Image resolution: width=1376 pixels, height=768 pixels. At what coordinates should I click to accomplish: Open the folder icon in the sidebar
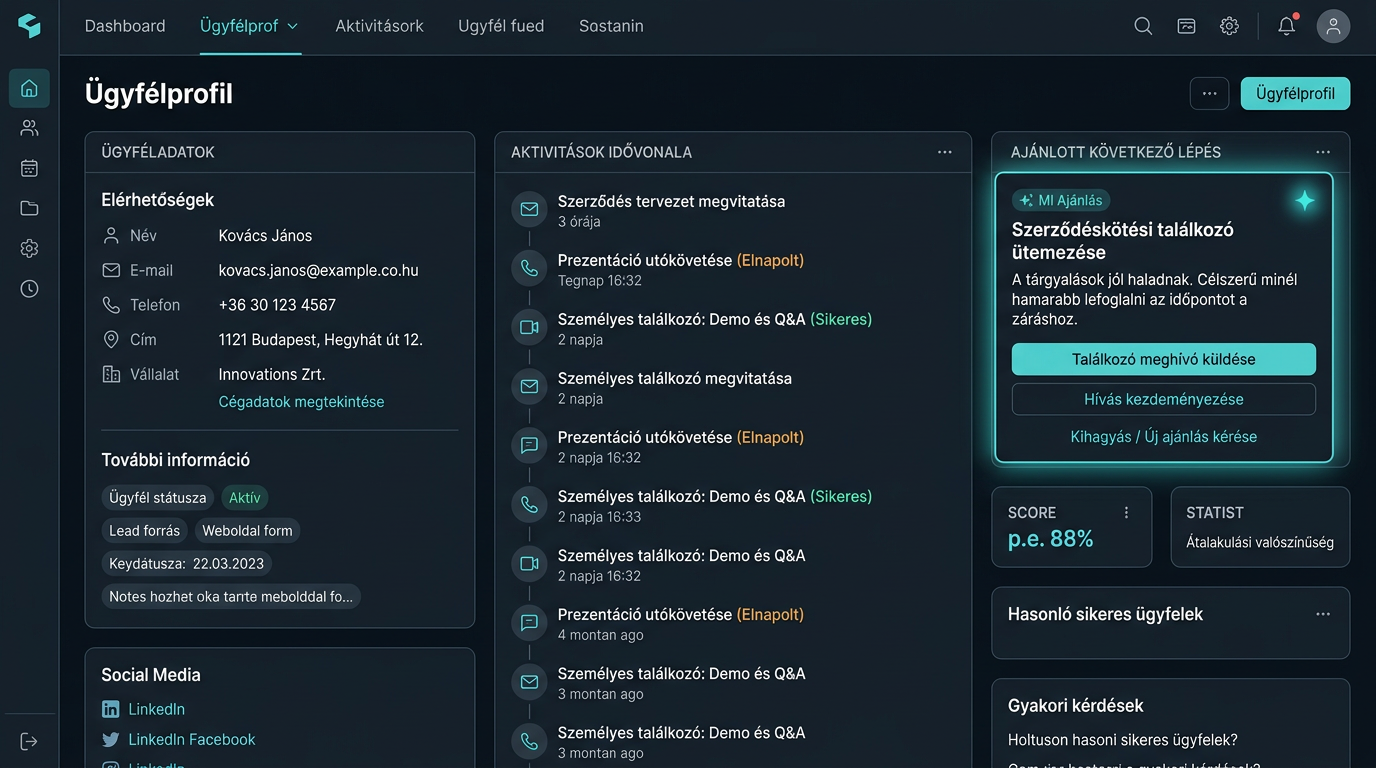click(x=29, y=208)
